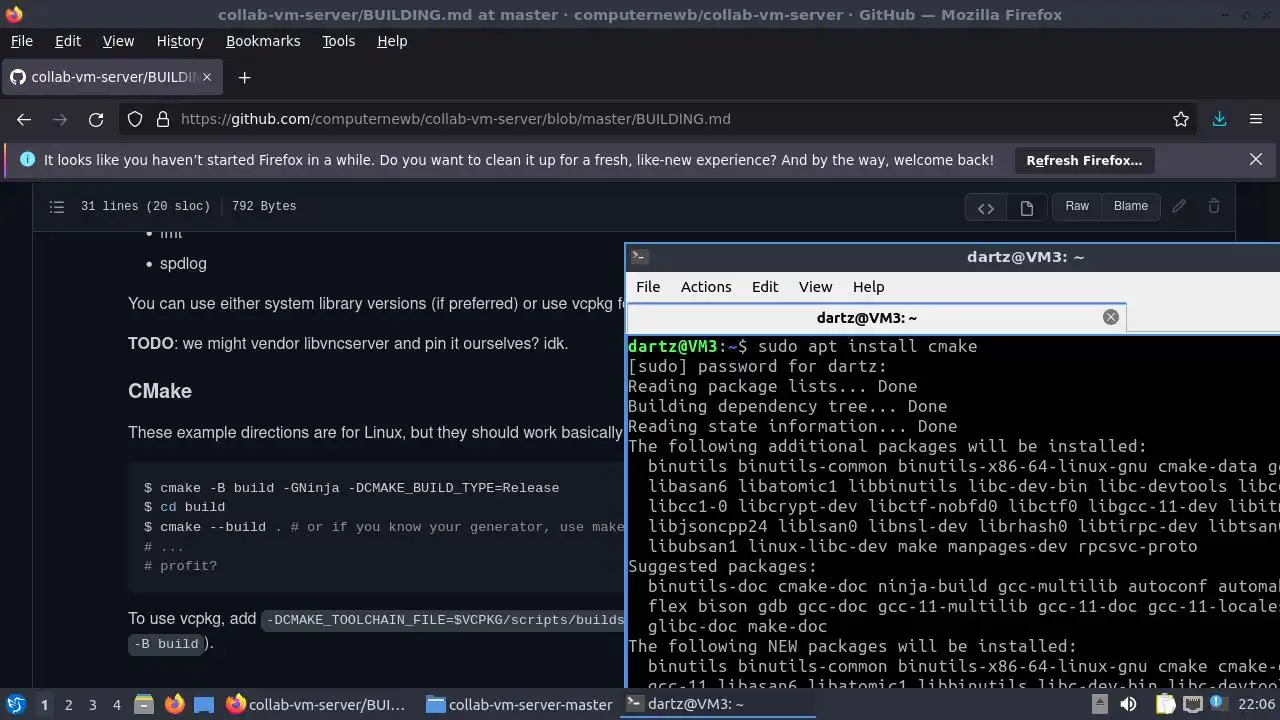Open the Firefox Tools menu
1280x720 pixels.
click(x=338, y=41)
